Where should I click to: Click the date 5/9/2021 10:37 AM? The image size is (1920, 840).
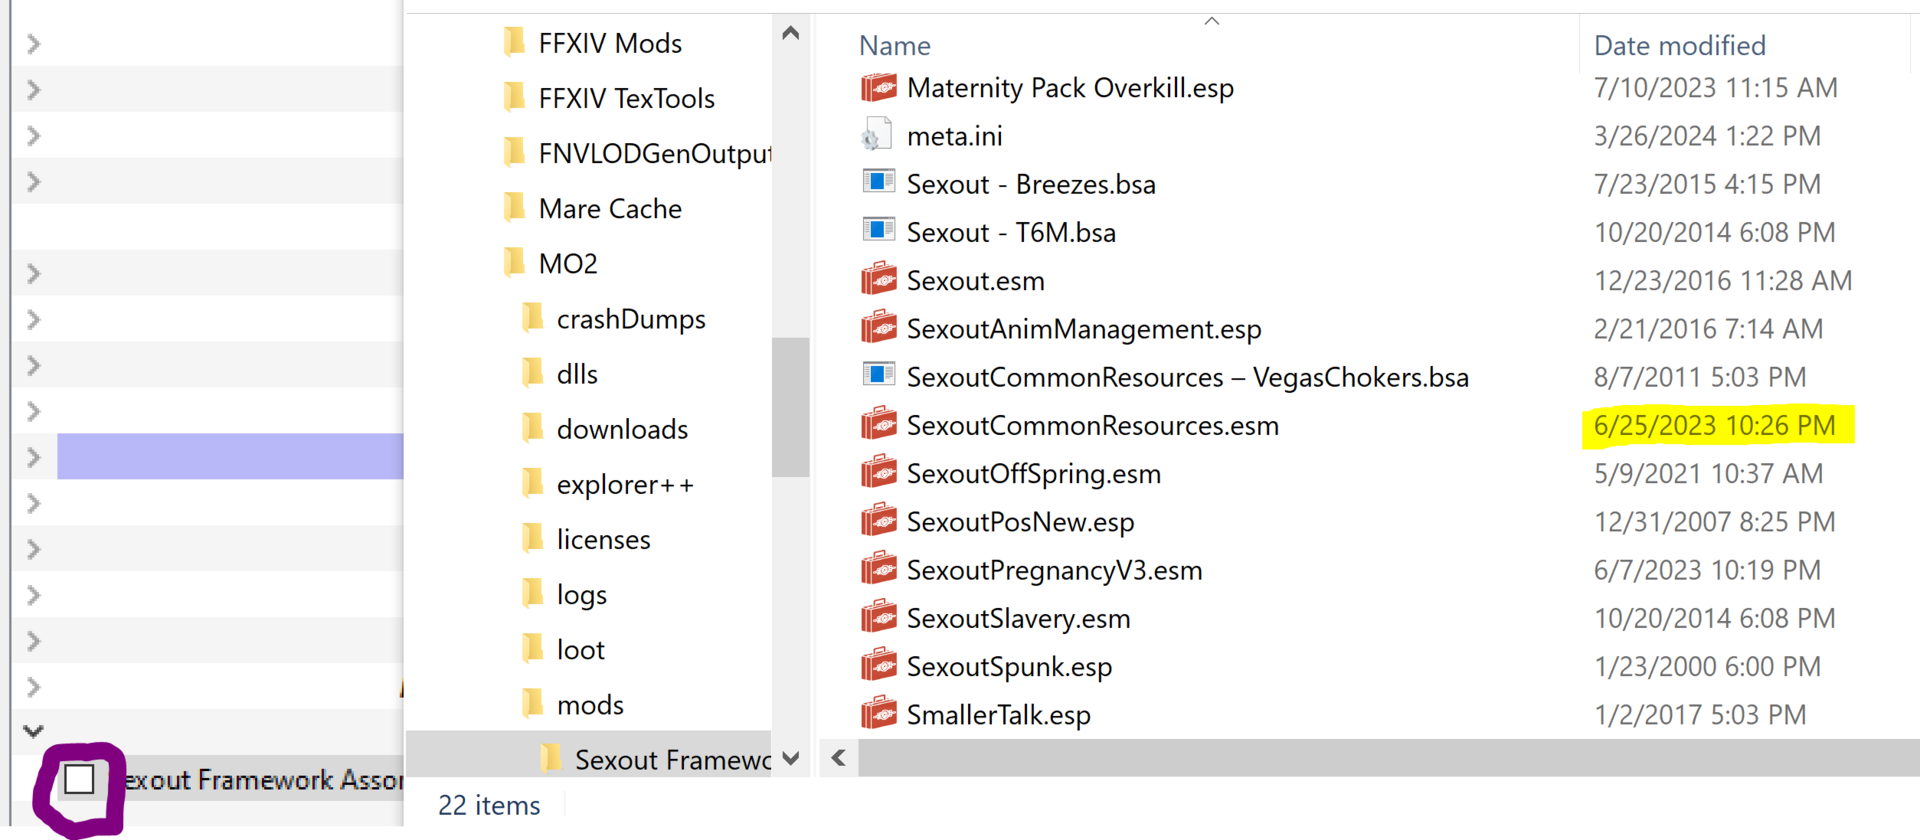coord(1709,474)
